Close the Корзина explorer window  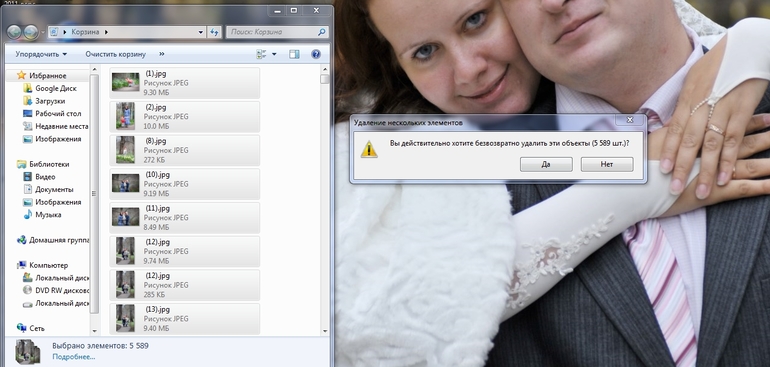(x=316, y=10)
